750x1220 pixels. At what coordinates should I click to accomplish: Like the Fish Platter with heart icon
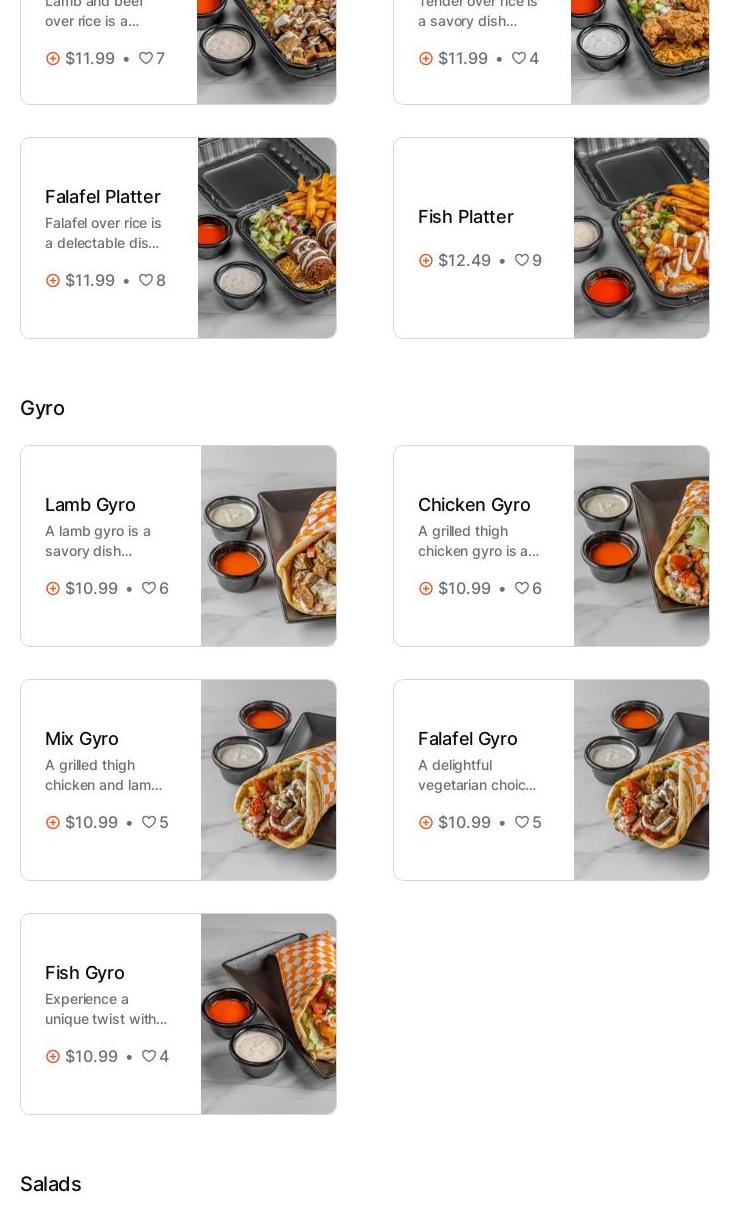coord(522,260)
